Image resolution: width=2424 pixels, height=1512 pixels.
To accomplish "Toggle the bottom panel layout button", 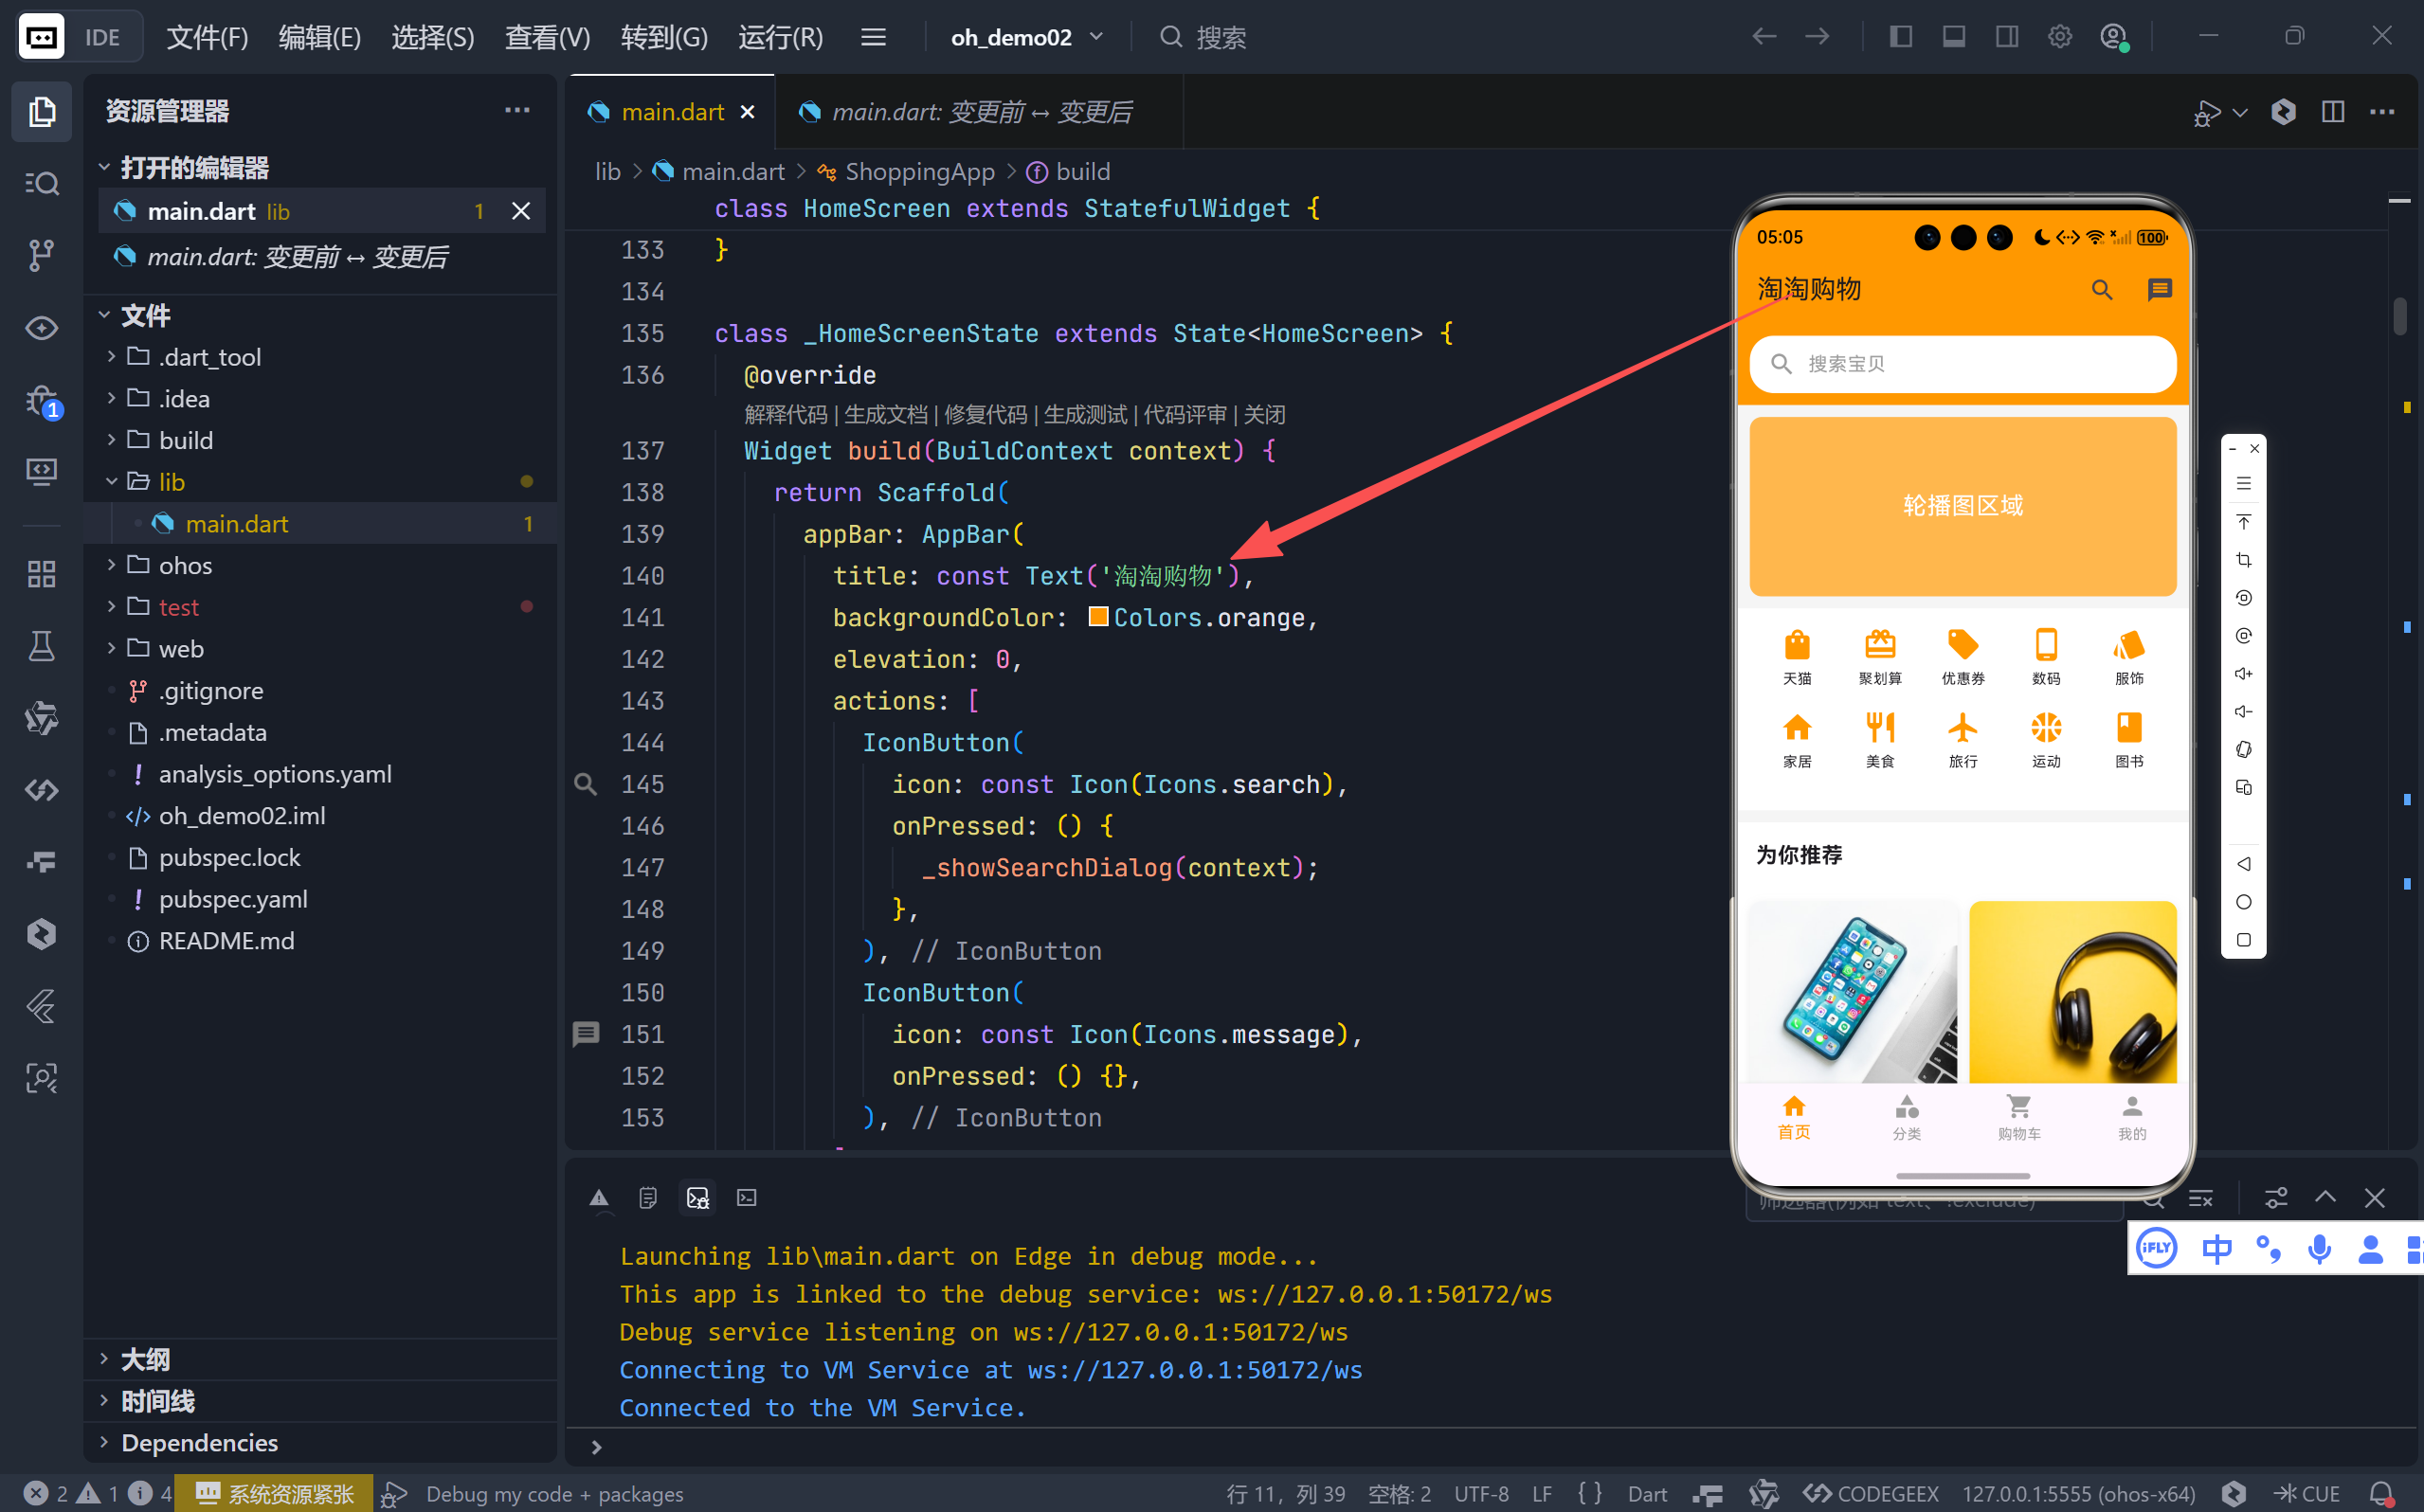I will 1953,37.
